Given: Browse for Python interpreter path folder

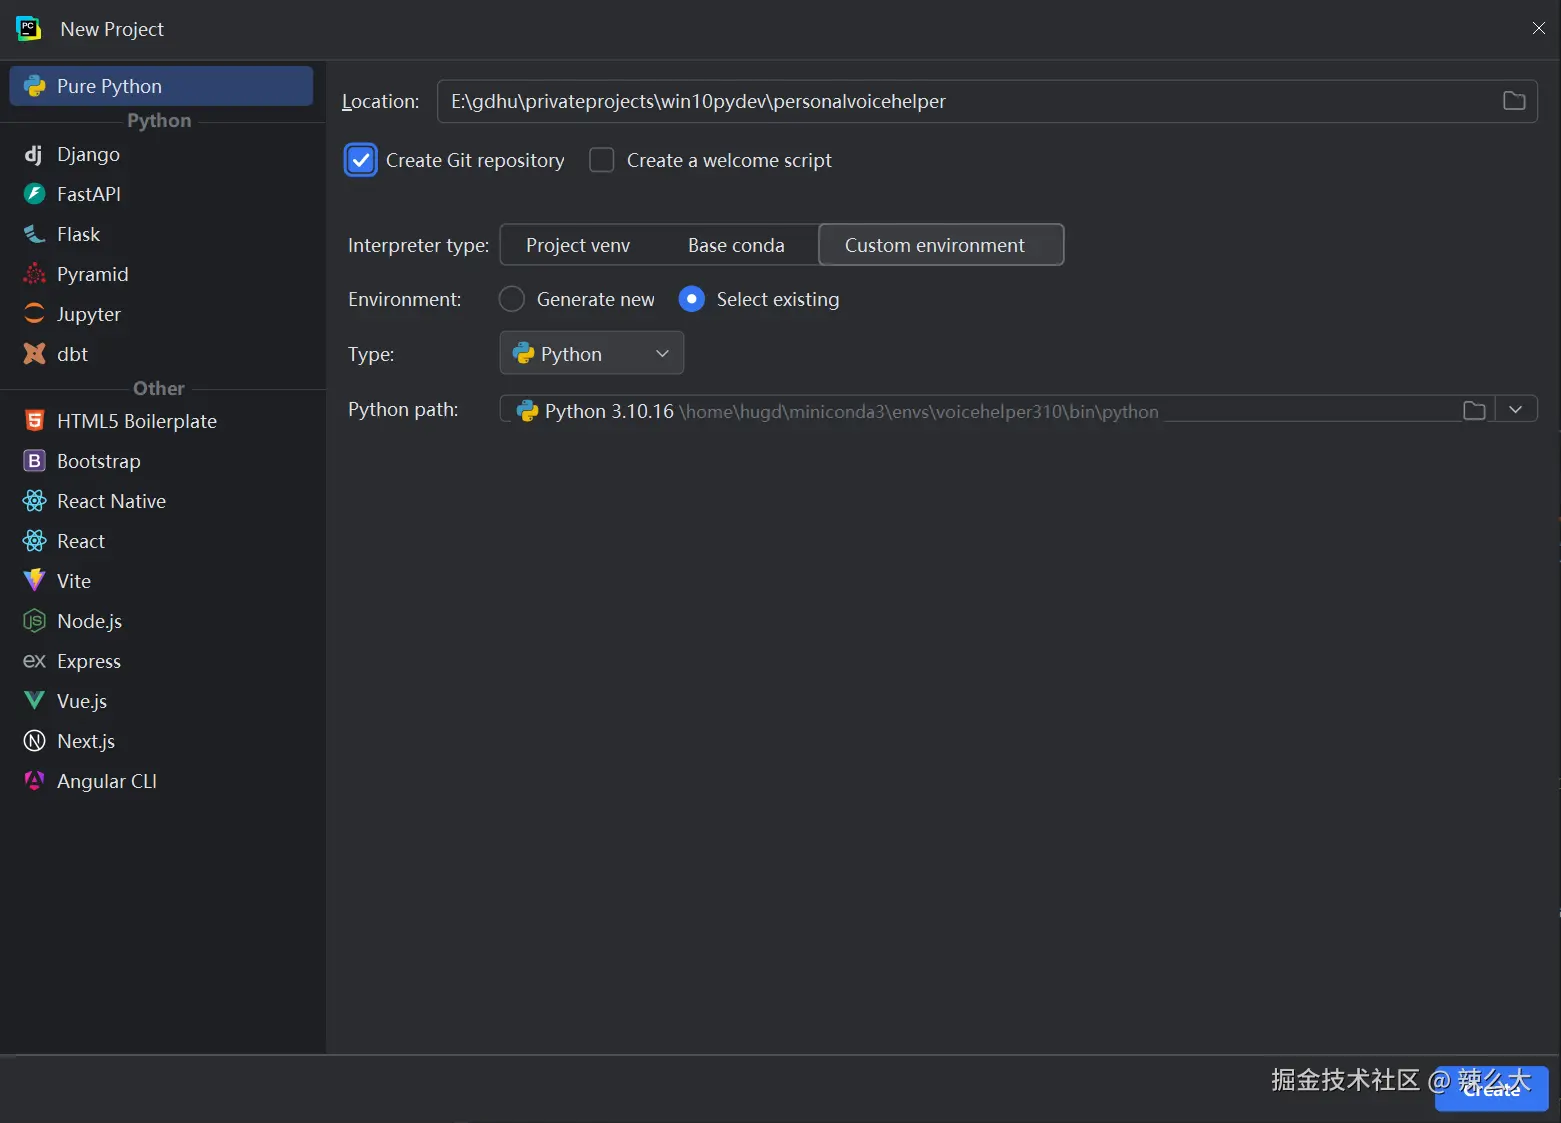Looking at the screenshot, I should click(1474, 410).
